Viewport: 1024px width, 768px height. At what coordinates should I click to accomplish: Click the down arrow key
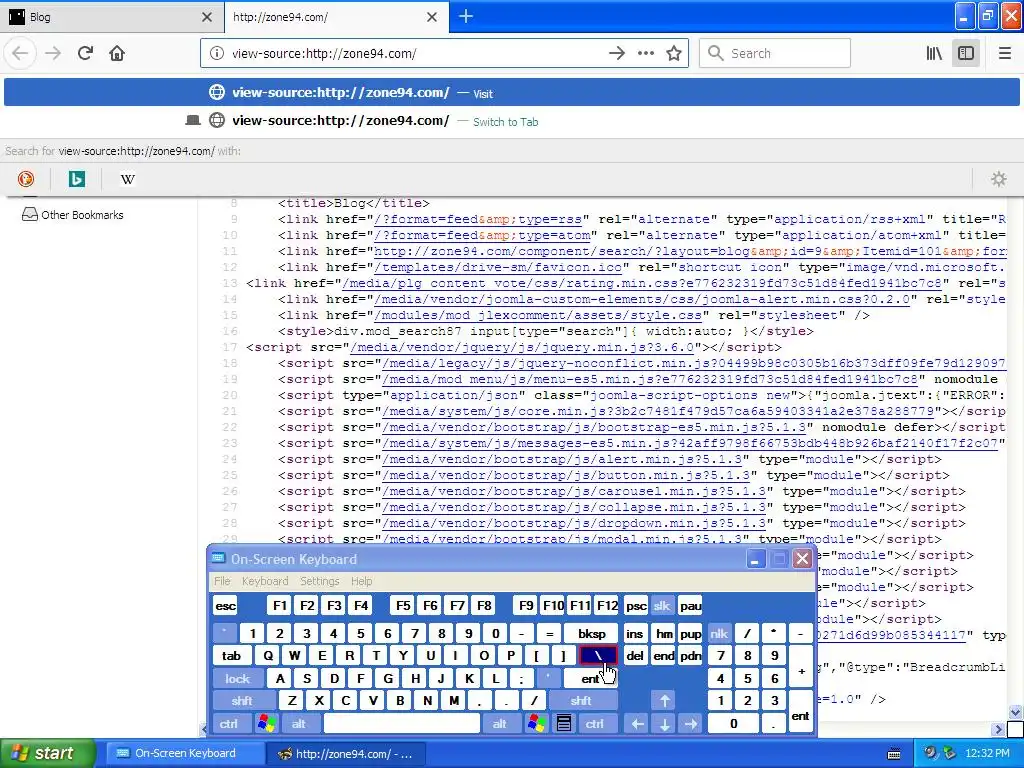664,724
